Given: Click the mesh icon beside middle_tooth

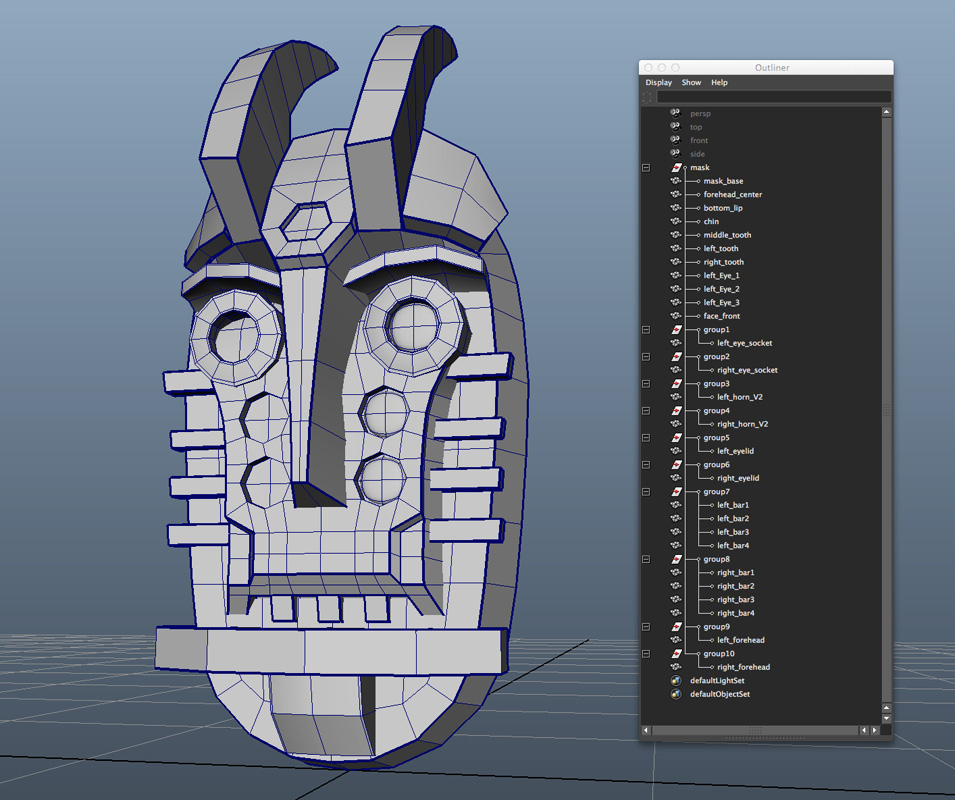Looking at the screenshot, I should point(675,234).
